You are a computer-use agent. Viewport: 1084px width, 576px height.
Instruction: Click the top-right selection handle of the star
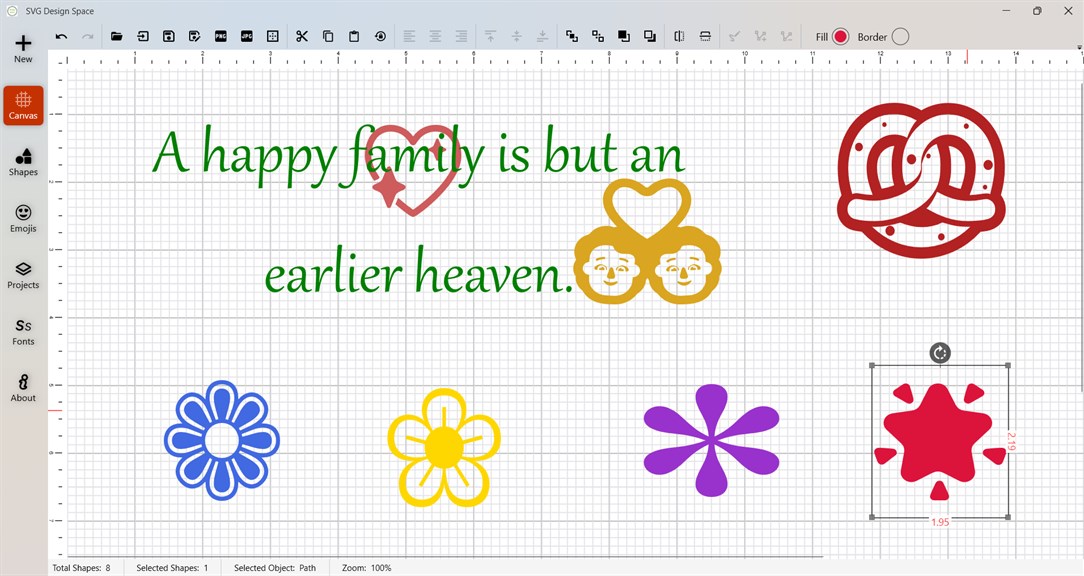(x=1008, y=366)
